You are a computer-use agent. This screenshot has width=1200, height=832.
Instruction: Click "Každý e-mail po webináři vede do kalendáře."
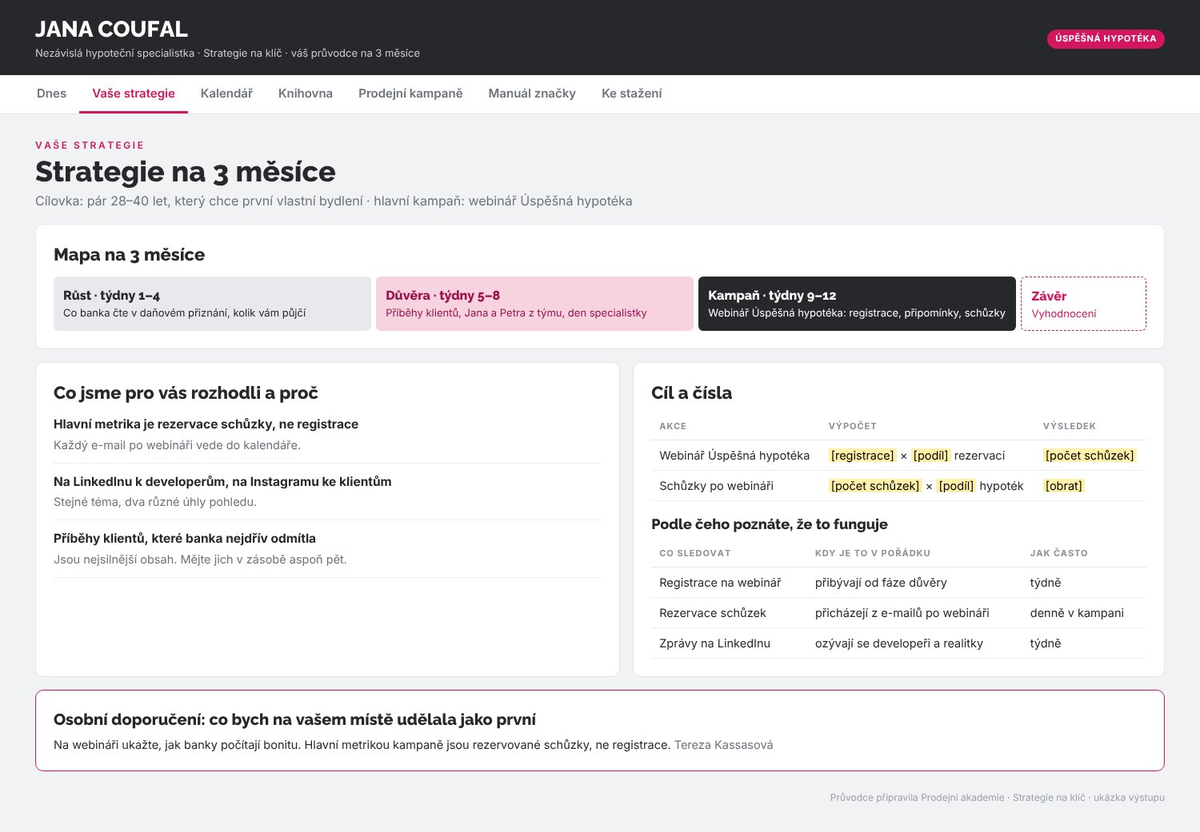tap(177, 445)
